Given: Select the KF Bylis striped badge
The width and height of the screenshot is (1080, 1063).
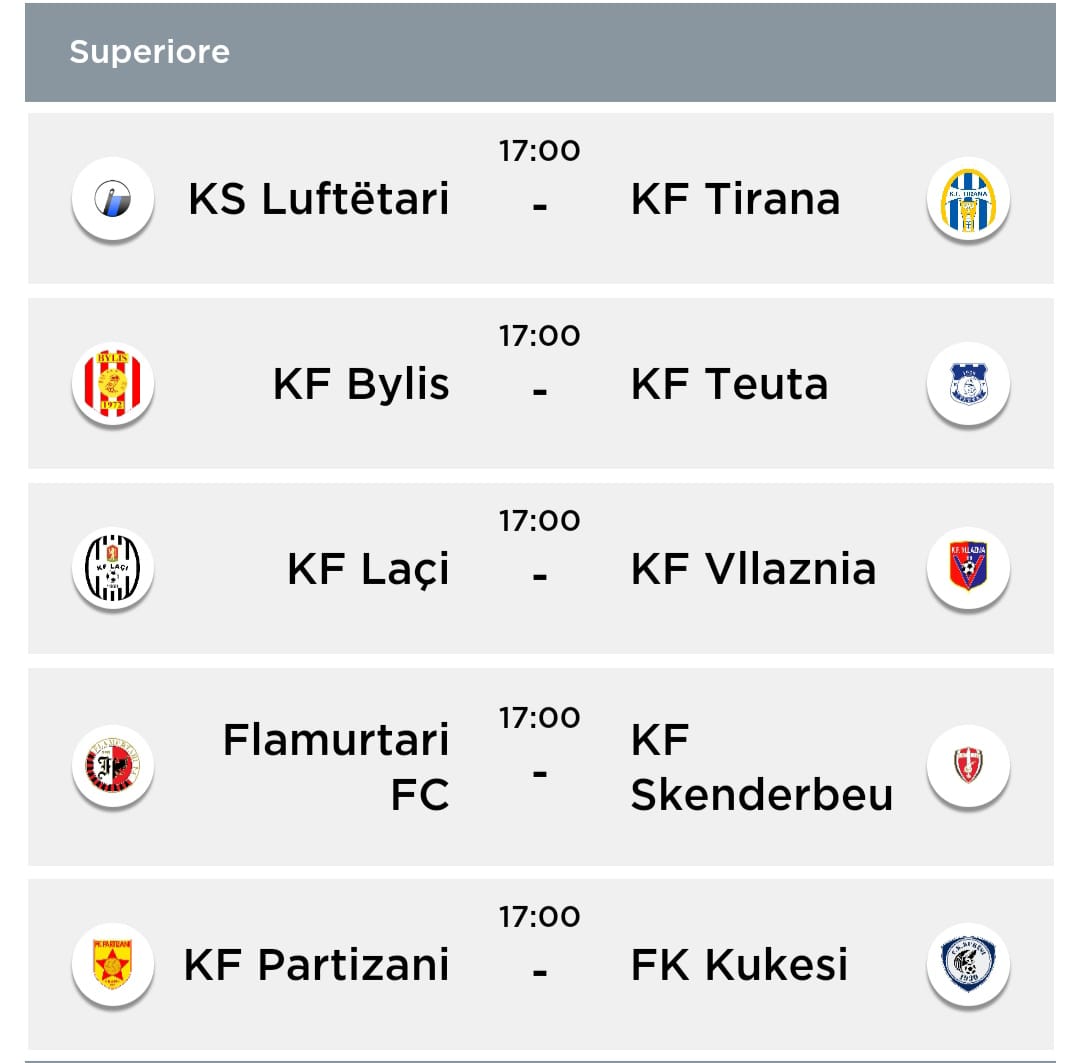Looking at the screenshot, I should click(113, 384).
